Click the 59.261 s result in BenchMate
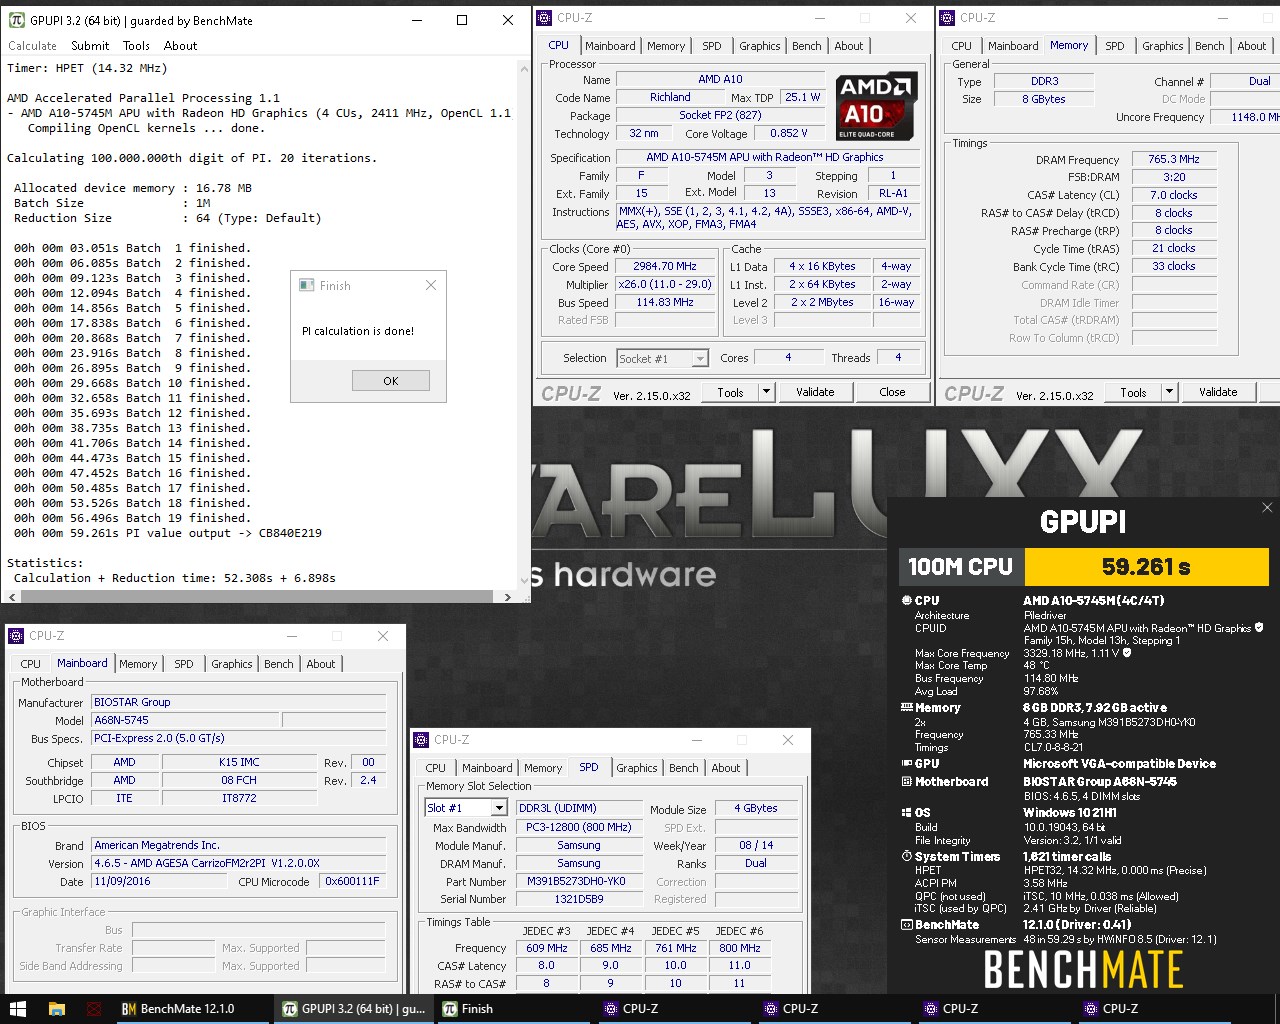 click(x=1146, y=567)
